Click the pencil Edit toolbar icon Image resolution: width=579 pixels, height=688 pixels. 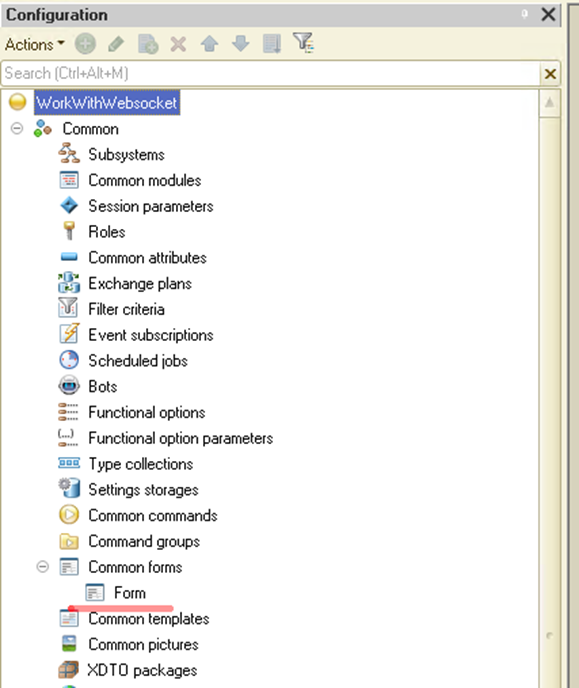coord(116,44)
